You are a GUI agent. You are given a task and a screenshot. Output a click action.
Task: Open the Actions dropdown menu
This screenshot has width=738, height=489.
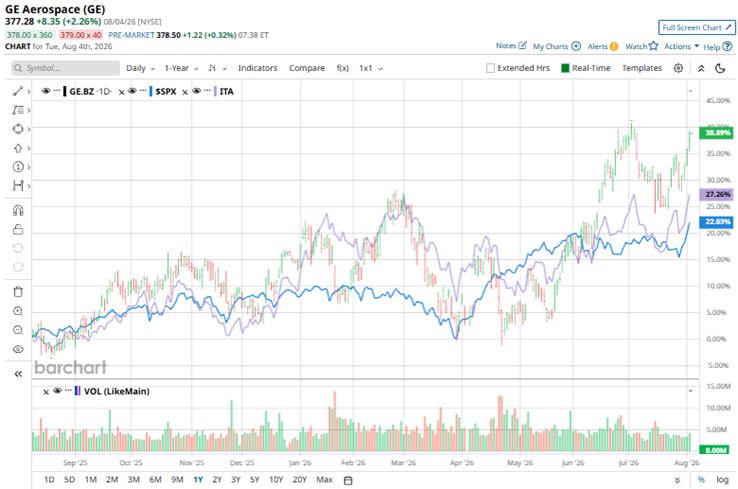681,46
